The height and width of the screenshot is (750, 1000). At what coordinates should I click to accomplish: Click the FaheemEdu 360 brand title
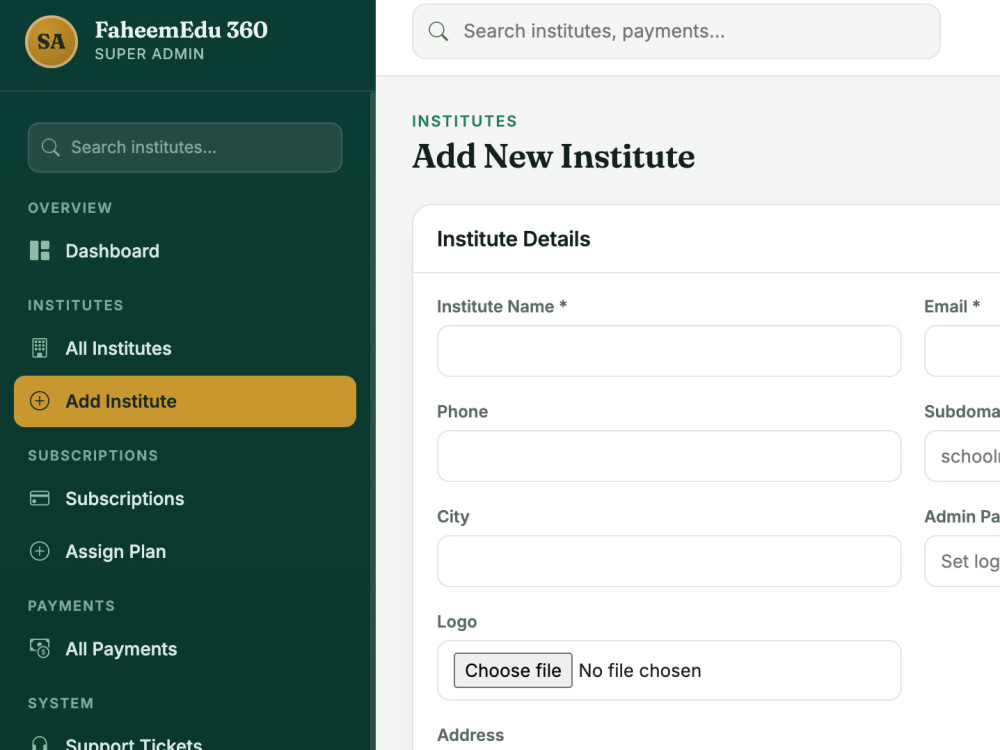coord(181,30)
